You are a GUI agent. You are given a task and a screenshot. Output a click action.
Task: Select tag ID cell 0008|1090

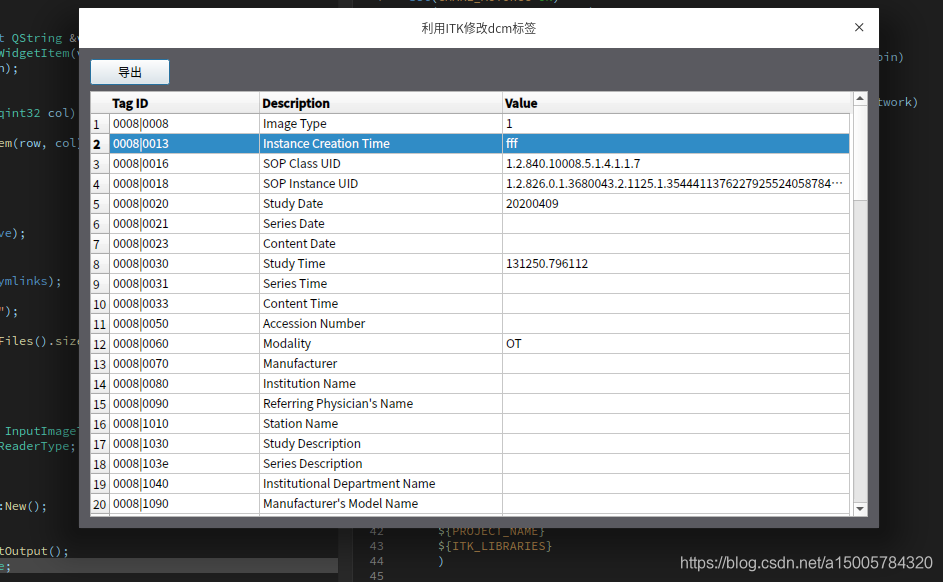point(185,503)
